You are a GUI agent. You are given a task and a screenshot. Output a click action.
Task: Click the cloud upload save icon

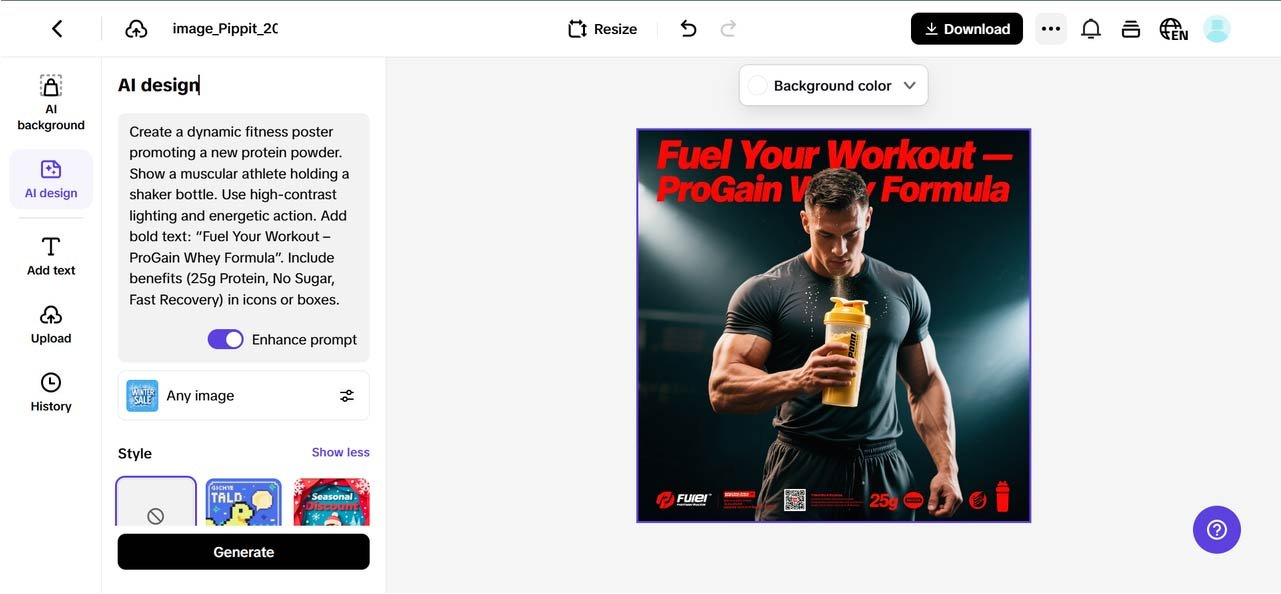point(136,29)
